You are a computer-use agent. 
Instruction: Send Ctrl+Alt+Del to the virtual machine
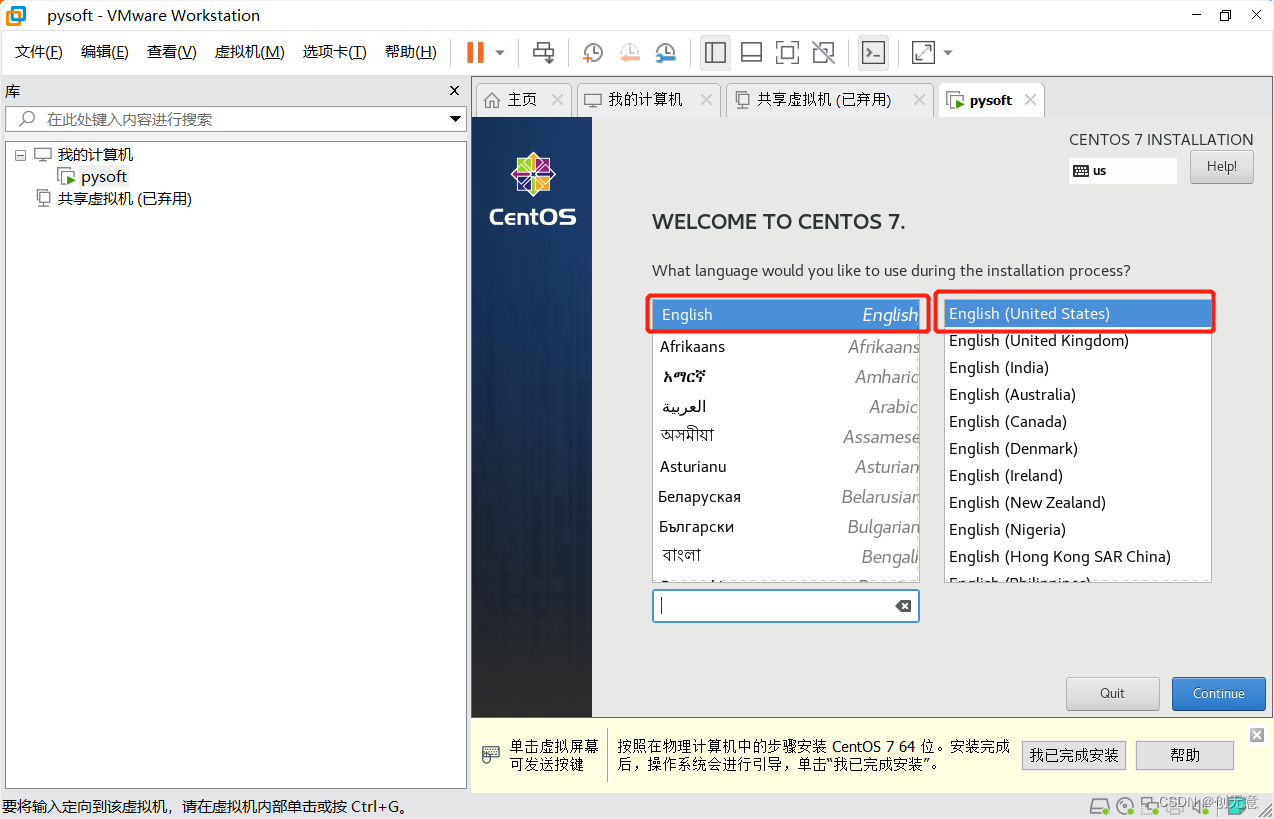543,52
